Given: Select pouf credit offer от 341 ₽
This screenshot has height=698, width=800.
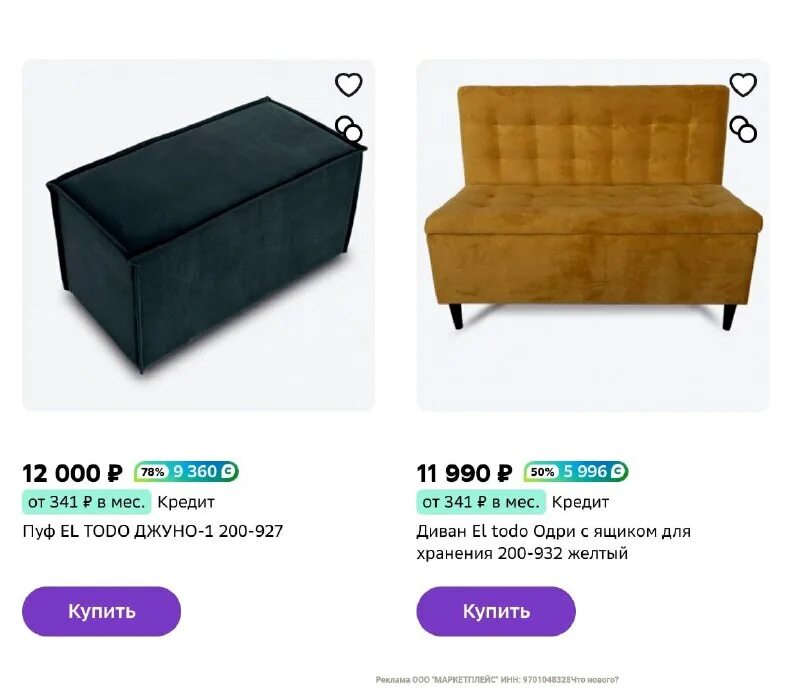Looking at the screenshot, I should (87, 502).
